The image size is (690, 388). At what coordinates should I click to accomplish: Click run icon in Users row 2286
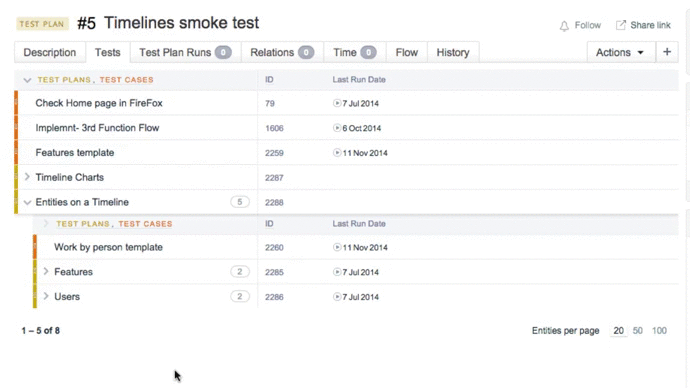[x=337, y=296]
